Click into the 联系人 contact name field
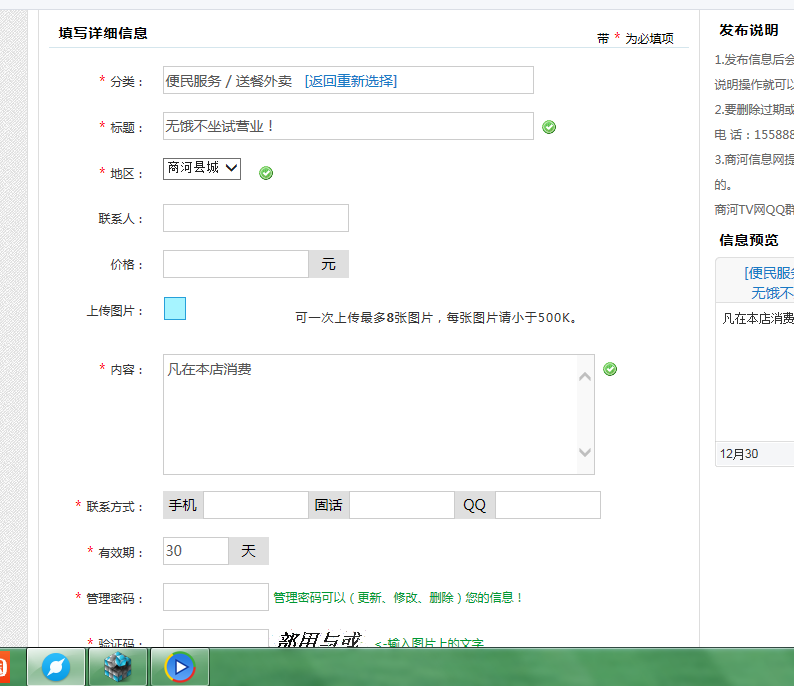 click(x=255, y=218)
